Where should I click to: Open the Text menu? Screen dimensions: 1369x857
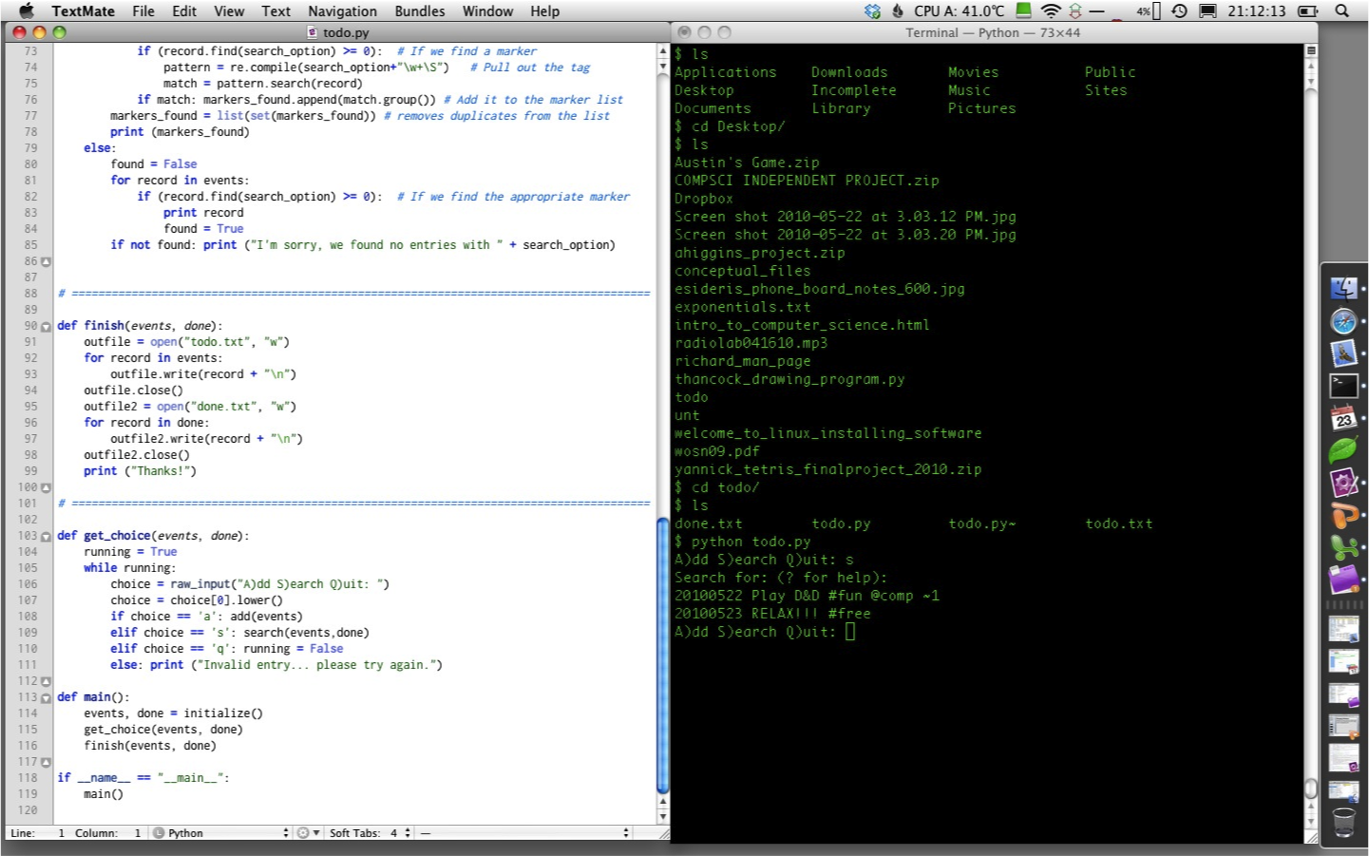click(276, 11)
